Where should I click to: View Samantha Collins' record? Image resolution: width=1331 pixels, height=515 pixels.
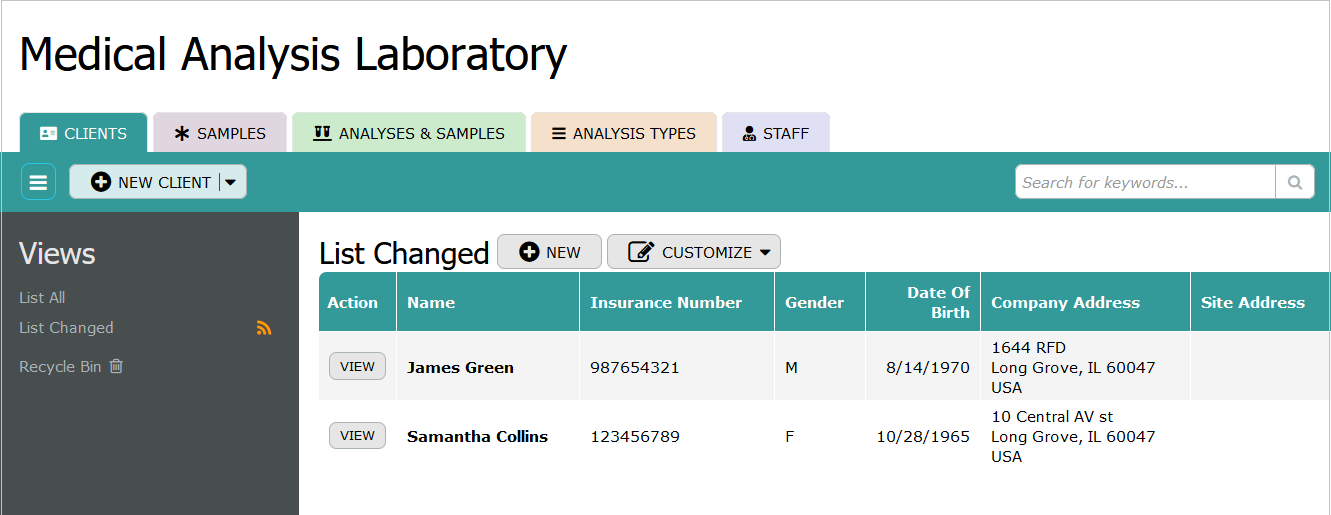(357, 436)
